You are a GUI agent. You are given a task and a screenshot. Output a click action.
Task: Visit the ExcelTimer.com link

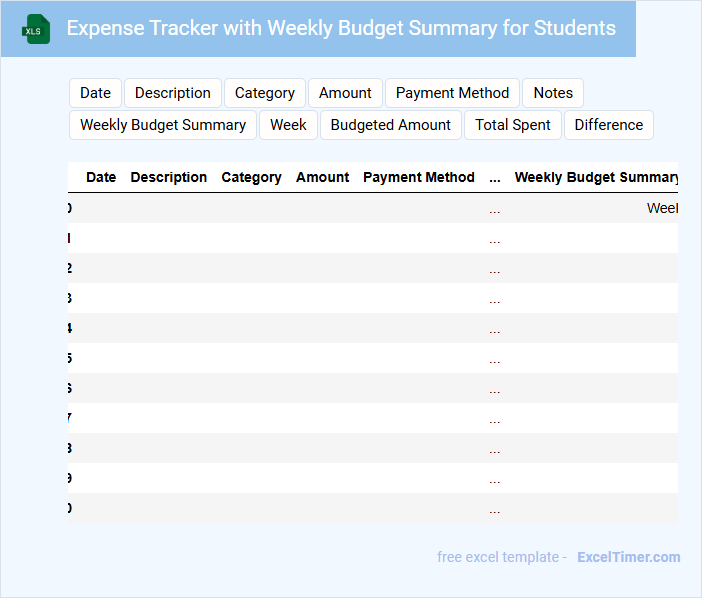click(x=629, y=557)
